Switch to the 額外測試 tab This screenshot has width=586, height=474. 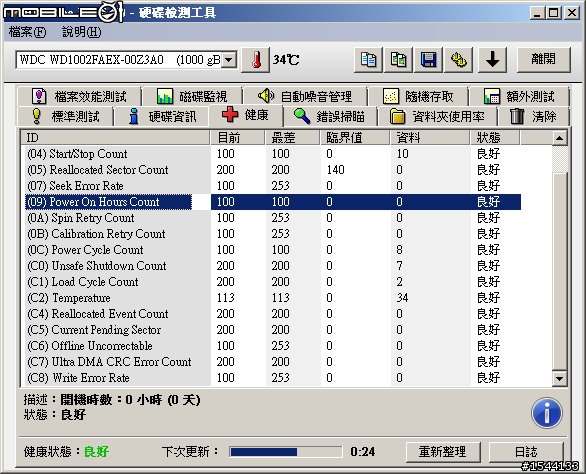(x=519, y=97)
